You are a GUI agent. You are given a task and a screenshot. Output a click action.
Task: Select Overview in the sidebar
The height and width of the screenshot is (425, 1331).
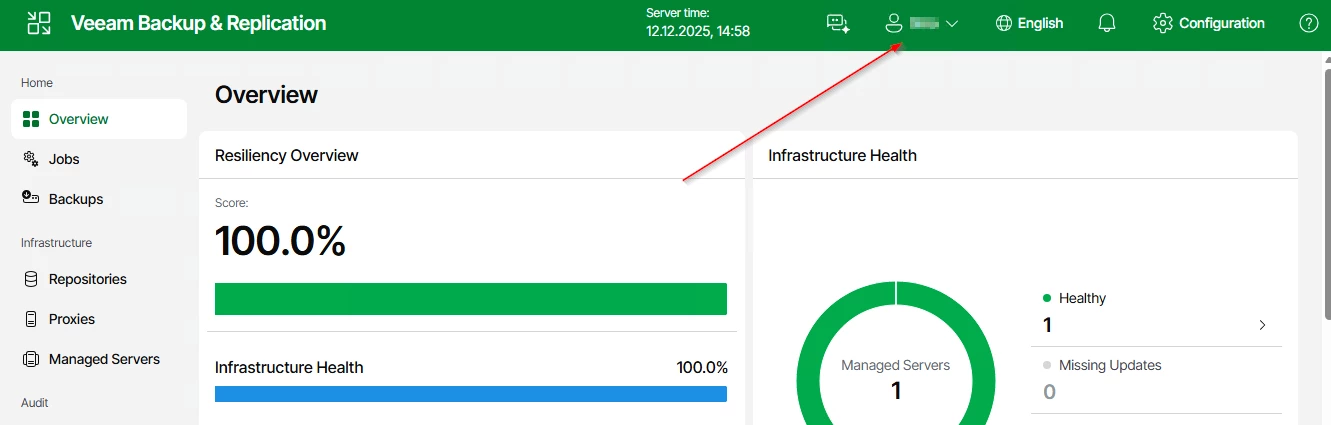(x=99, y=119)
